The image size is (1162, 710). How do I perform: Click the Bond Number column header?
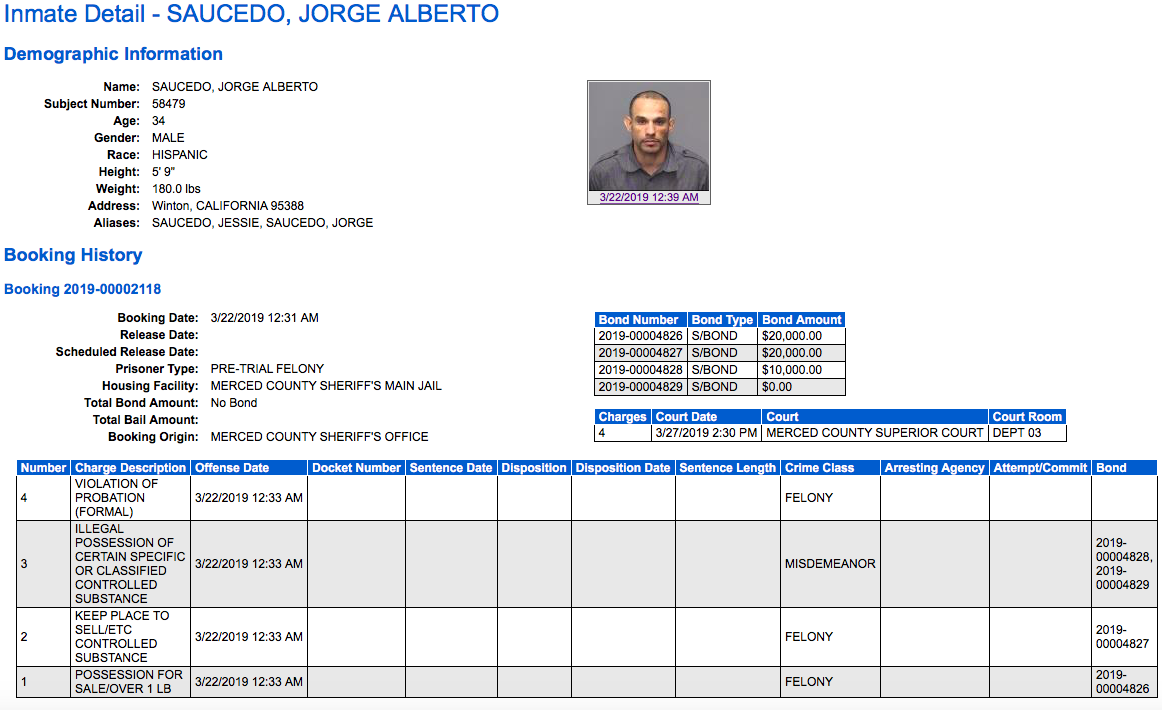point(640,319)
